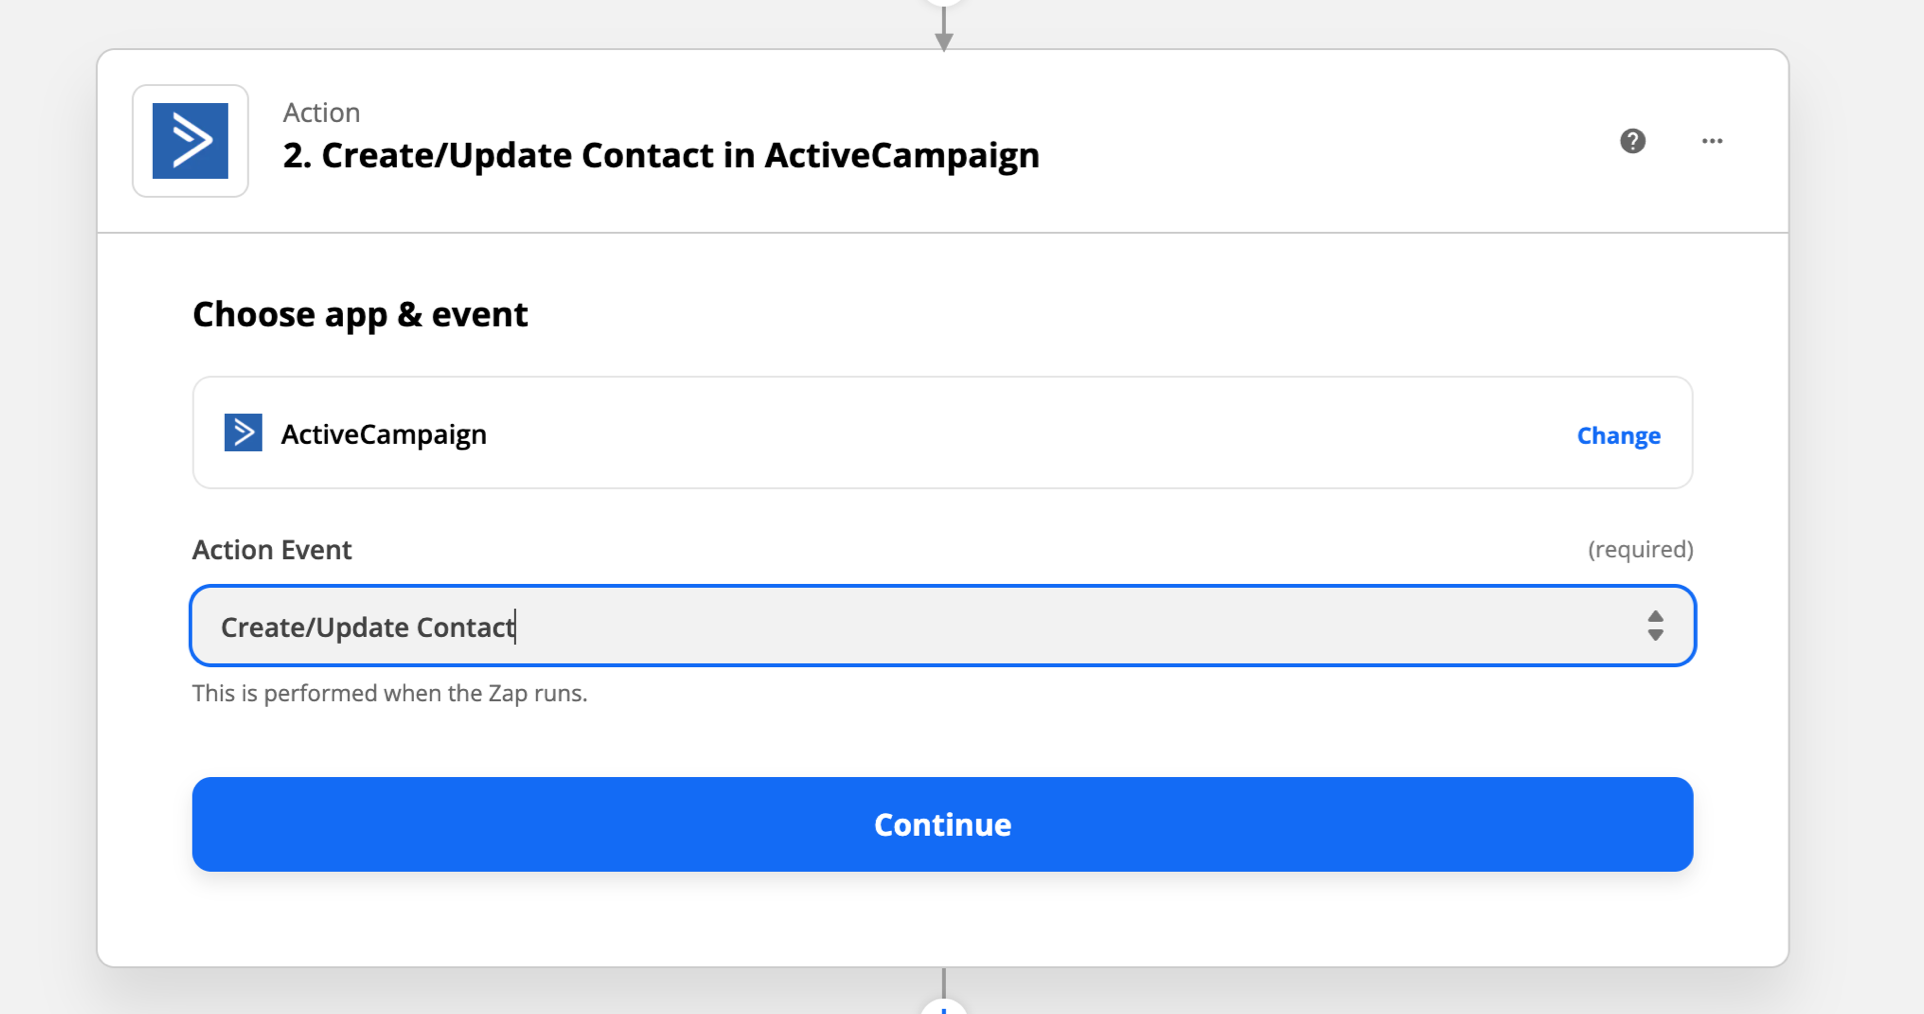Screen dimensions: 1924x1014
Task: Select the 'ActiveCampaign' app name text
Action: click(x=384, y=434)
